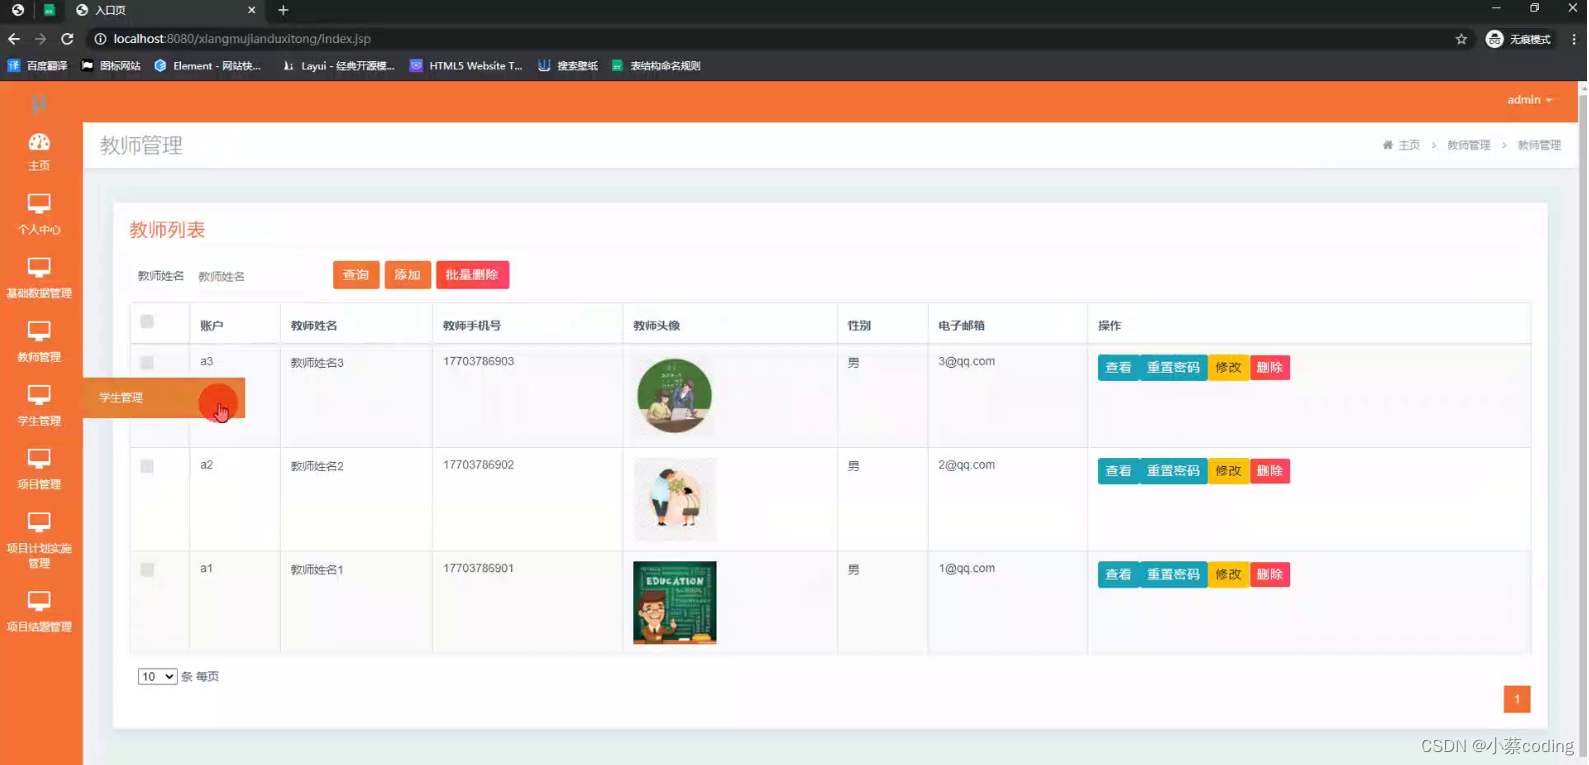Click the email 2@qq.com
This screenshot has height=765, width=1589.
coord(966,465)
